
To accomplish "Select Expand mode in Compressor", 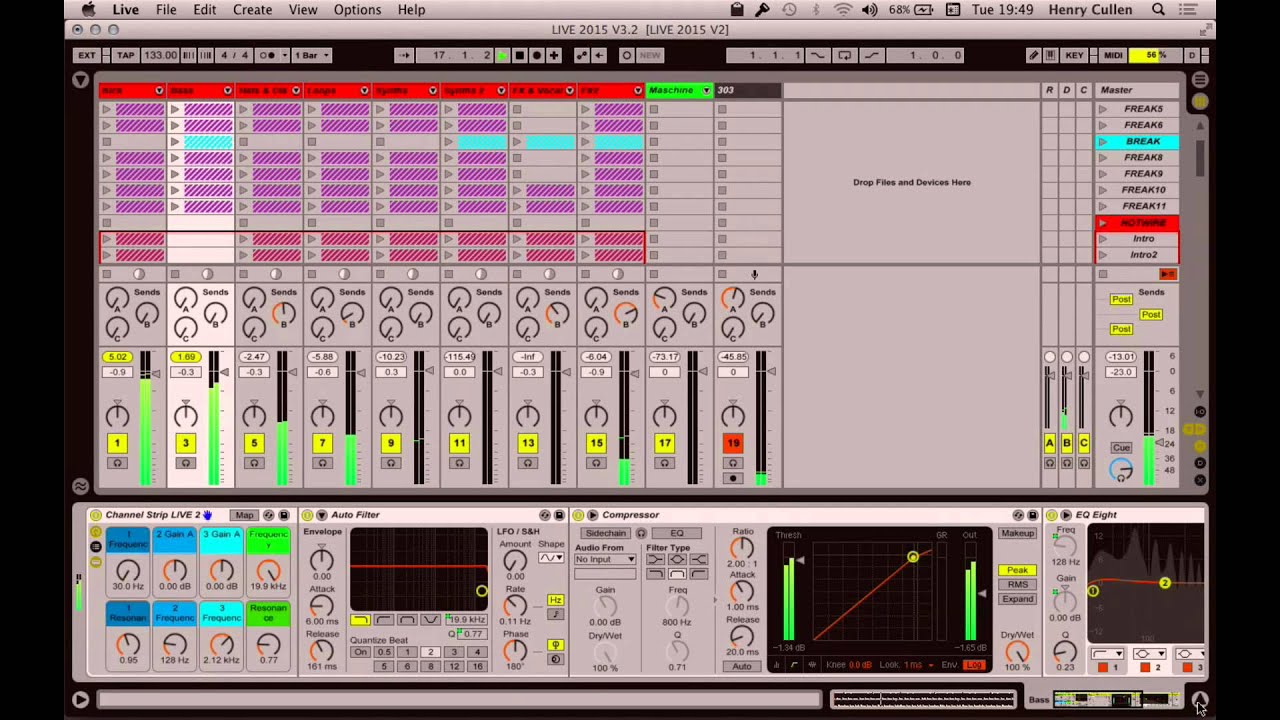I will tap(1017, 599).
